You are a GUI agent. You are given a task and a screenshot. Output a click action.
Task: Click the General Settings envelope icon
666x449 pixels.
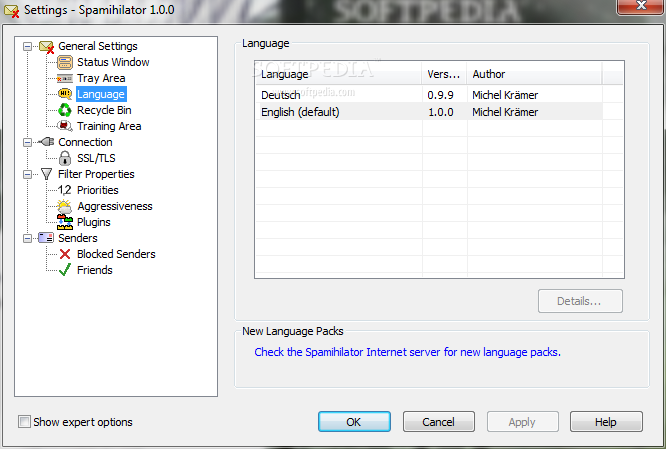pos(46,46)
